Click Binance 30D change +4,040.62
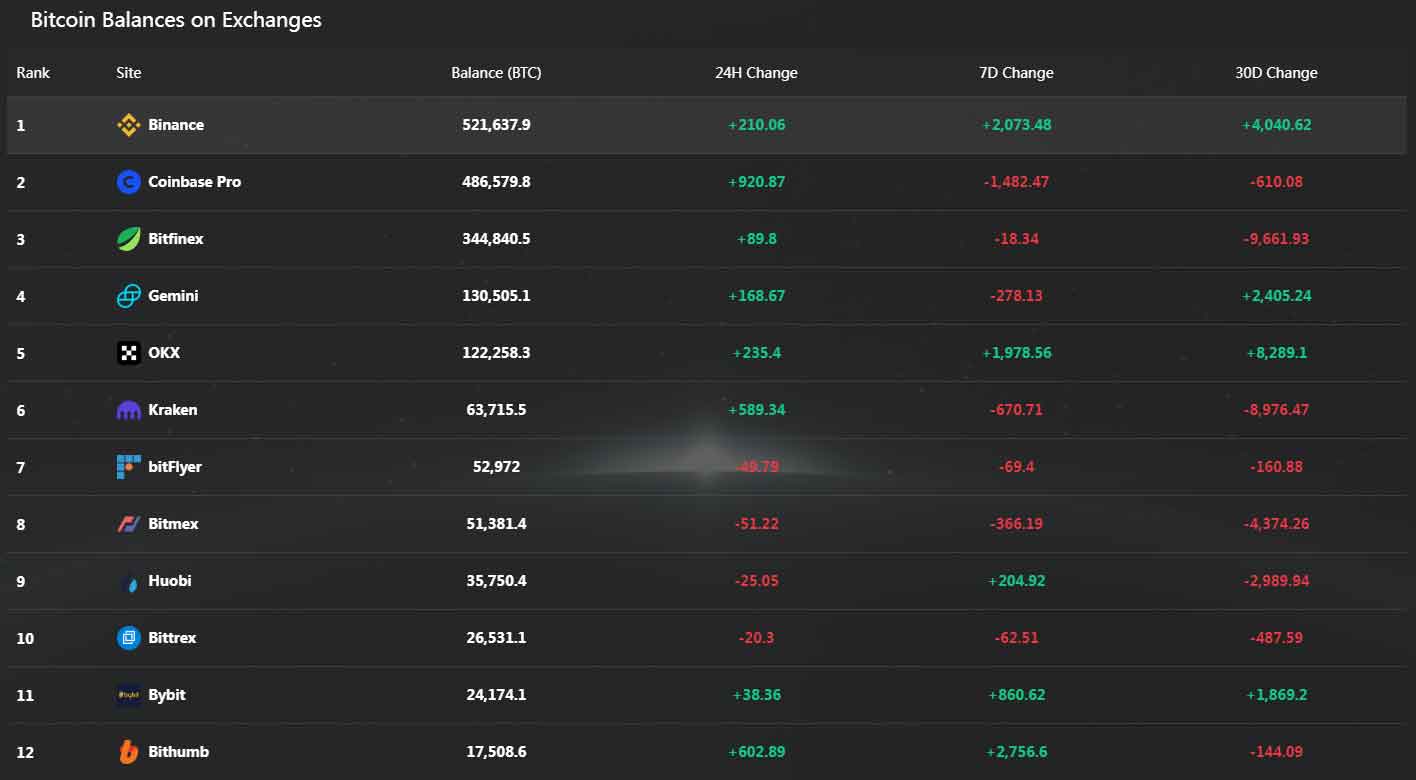The image size is (1416, 780). point(1276,125)
